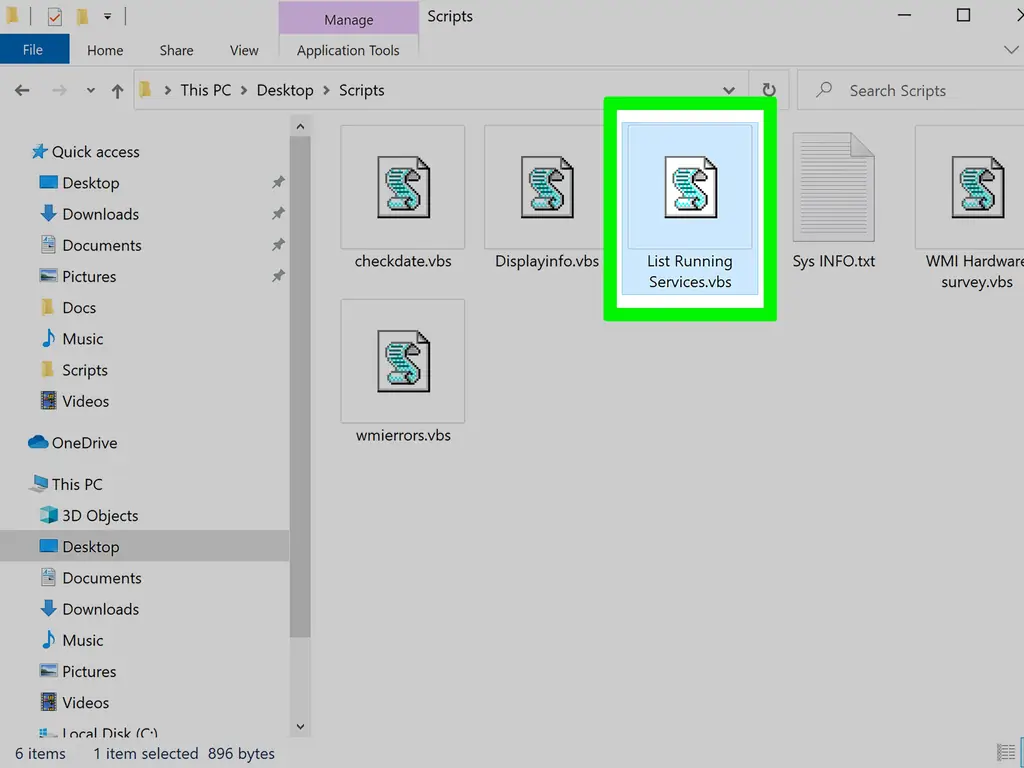Switch to the View ribbon tab
The image size is (1024, 768).
pos(244,50)
